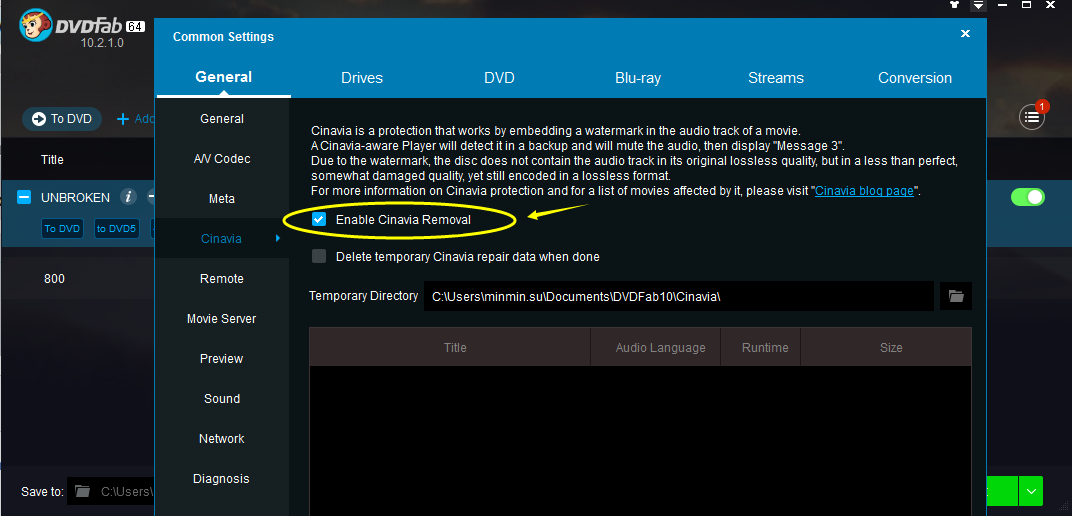Toggle the UNBROKEN task enable switch
Viewport: 1072px width, 516px height.
[1028, 198]
